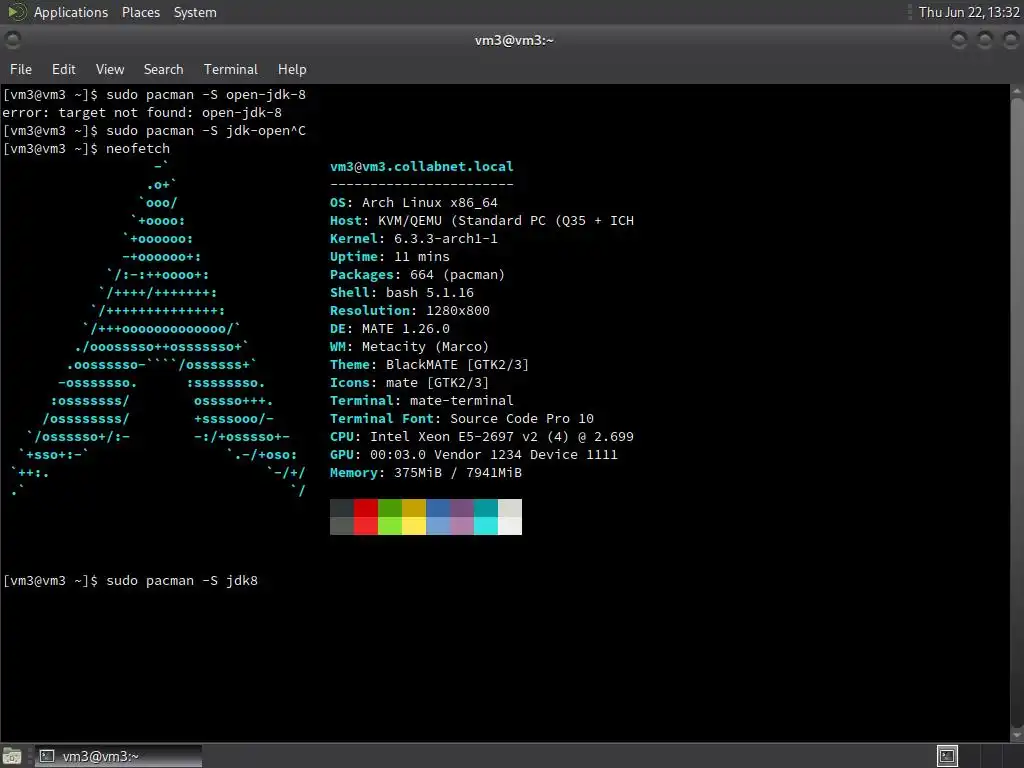Open the terminal's Help menu
The width and height of the screenshot is (1024, 768).
(292, 69)
